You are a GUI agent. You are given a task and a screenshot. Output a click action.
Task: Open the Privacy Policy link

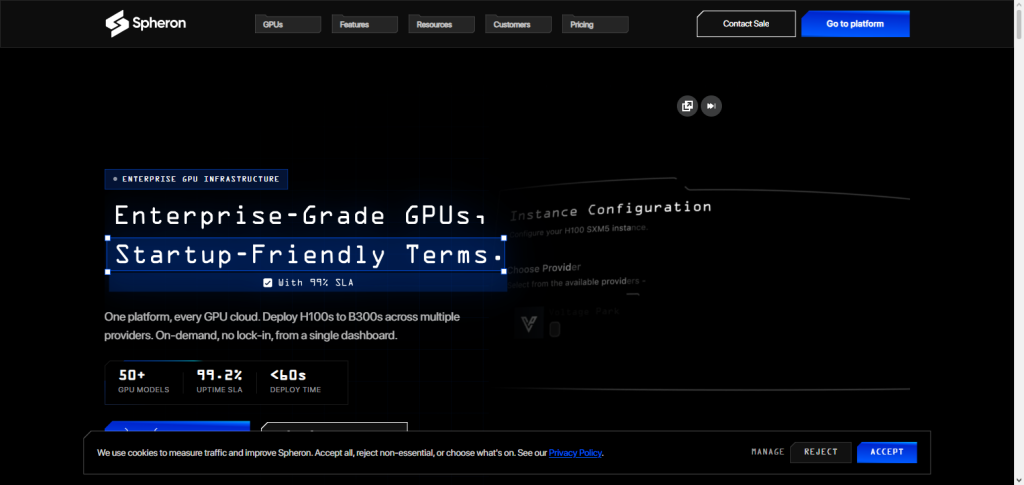pos(575,452)
